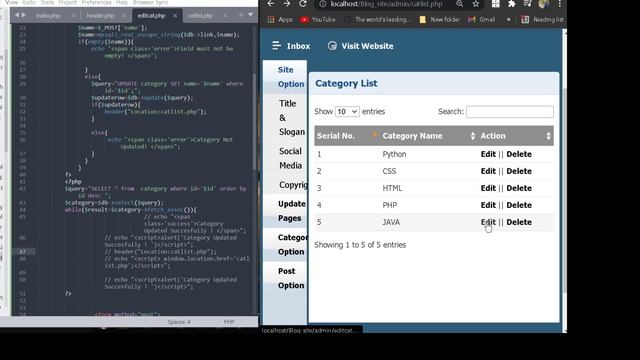Reload the catlist.php page
The height and width of the screenshot is (360, 640).
[x=302, y=4]
